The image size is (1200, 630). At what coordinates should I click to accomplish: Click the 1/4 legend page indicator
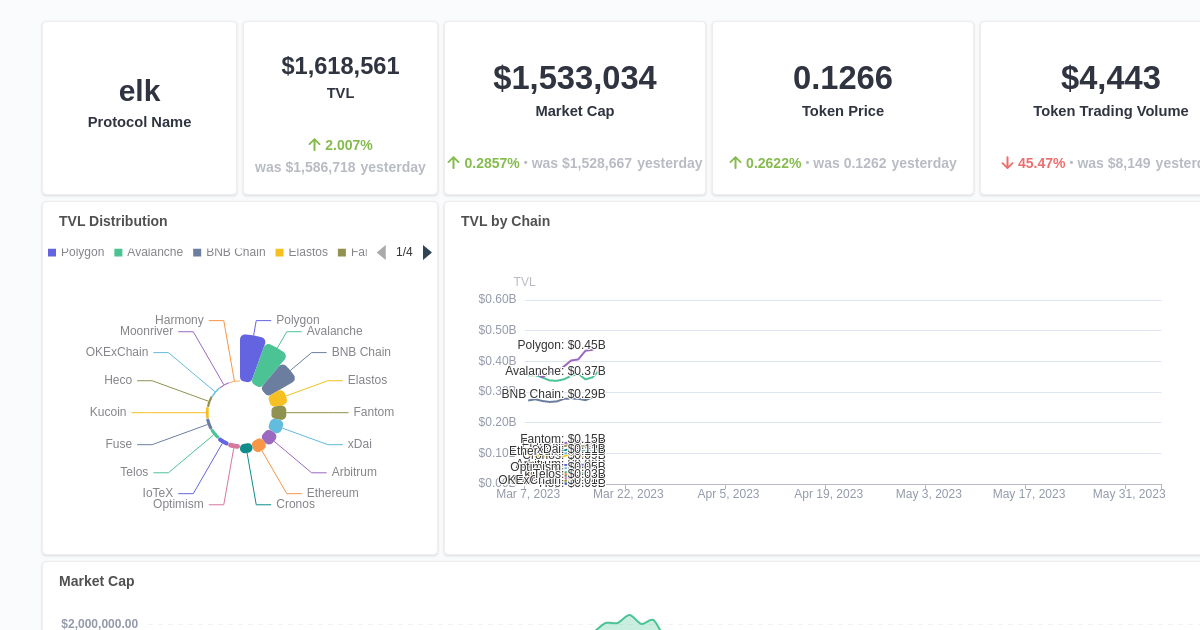pos(404,252)
